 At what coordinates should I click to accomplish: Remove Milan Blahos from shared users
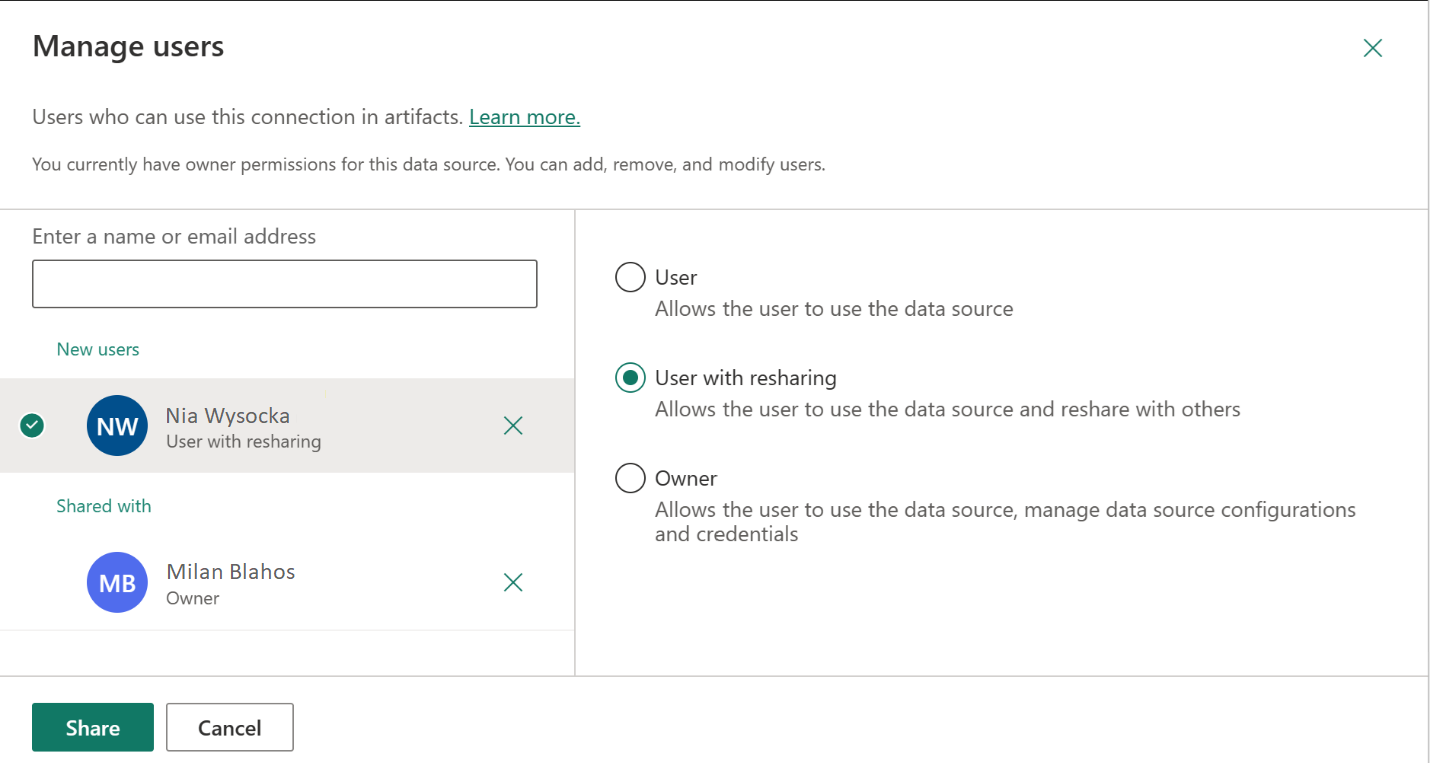coord(513,582)
